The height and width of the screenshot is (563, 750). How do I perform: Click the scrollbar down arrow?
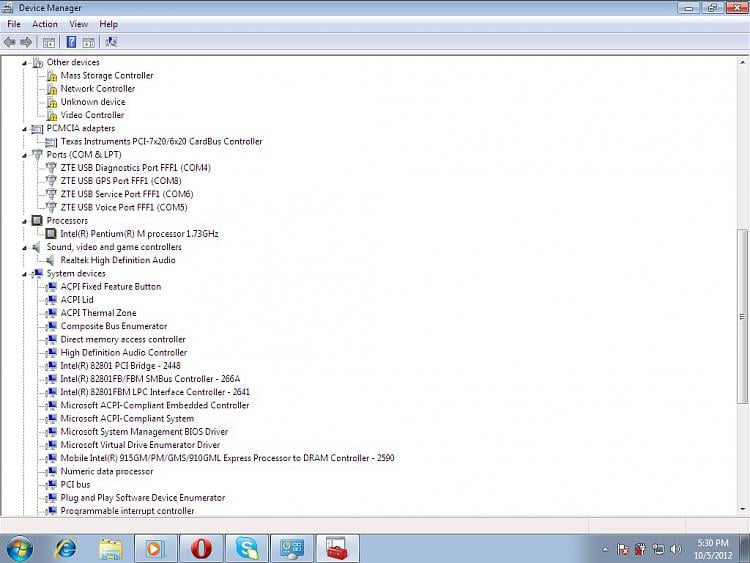742,509
